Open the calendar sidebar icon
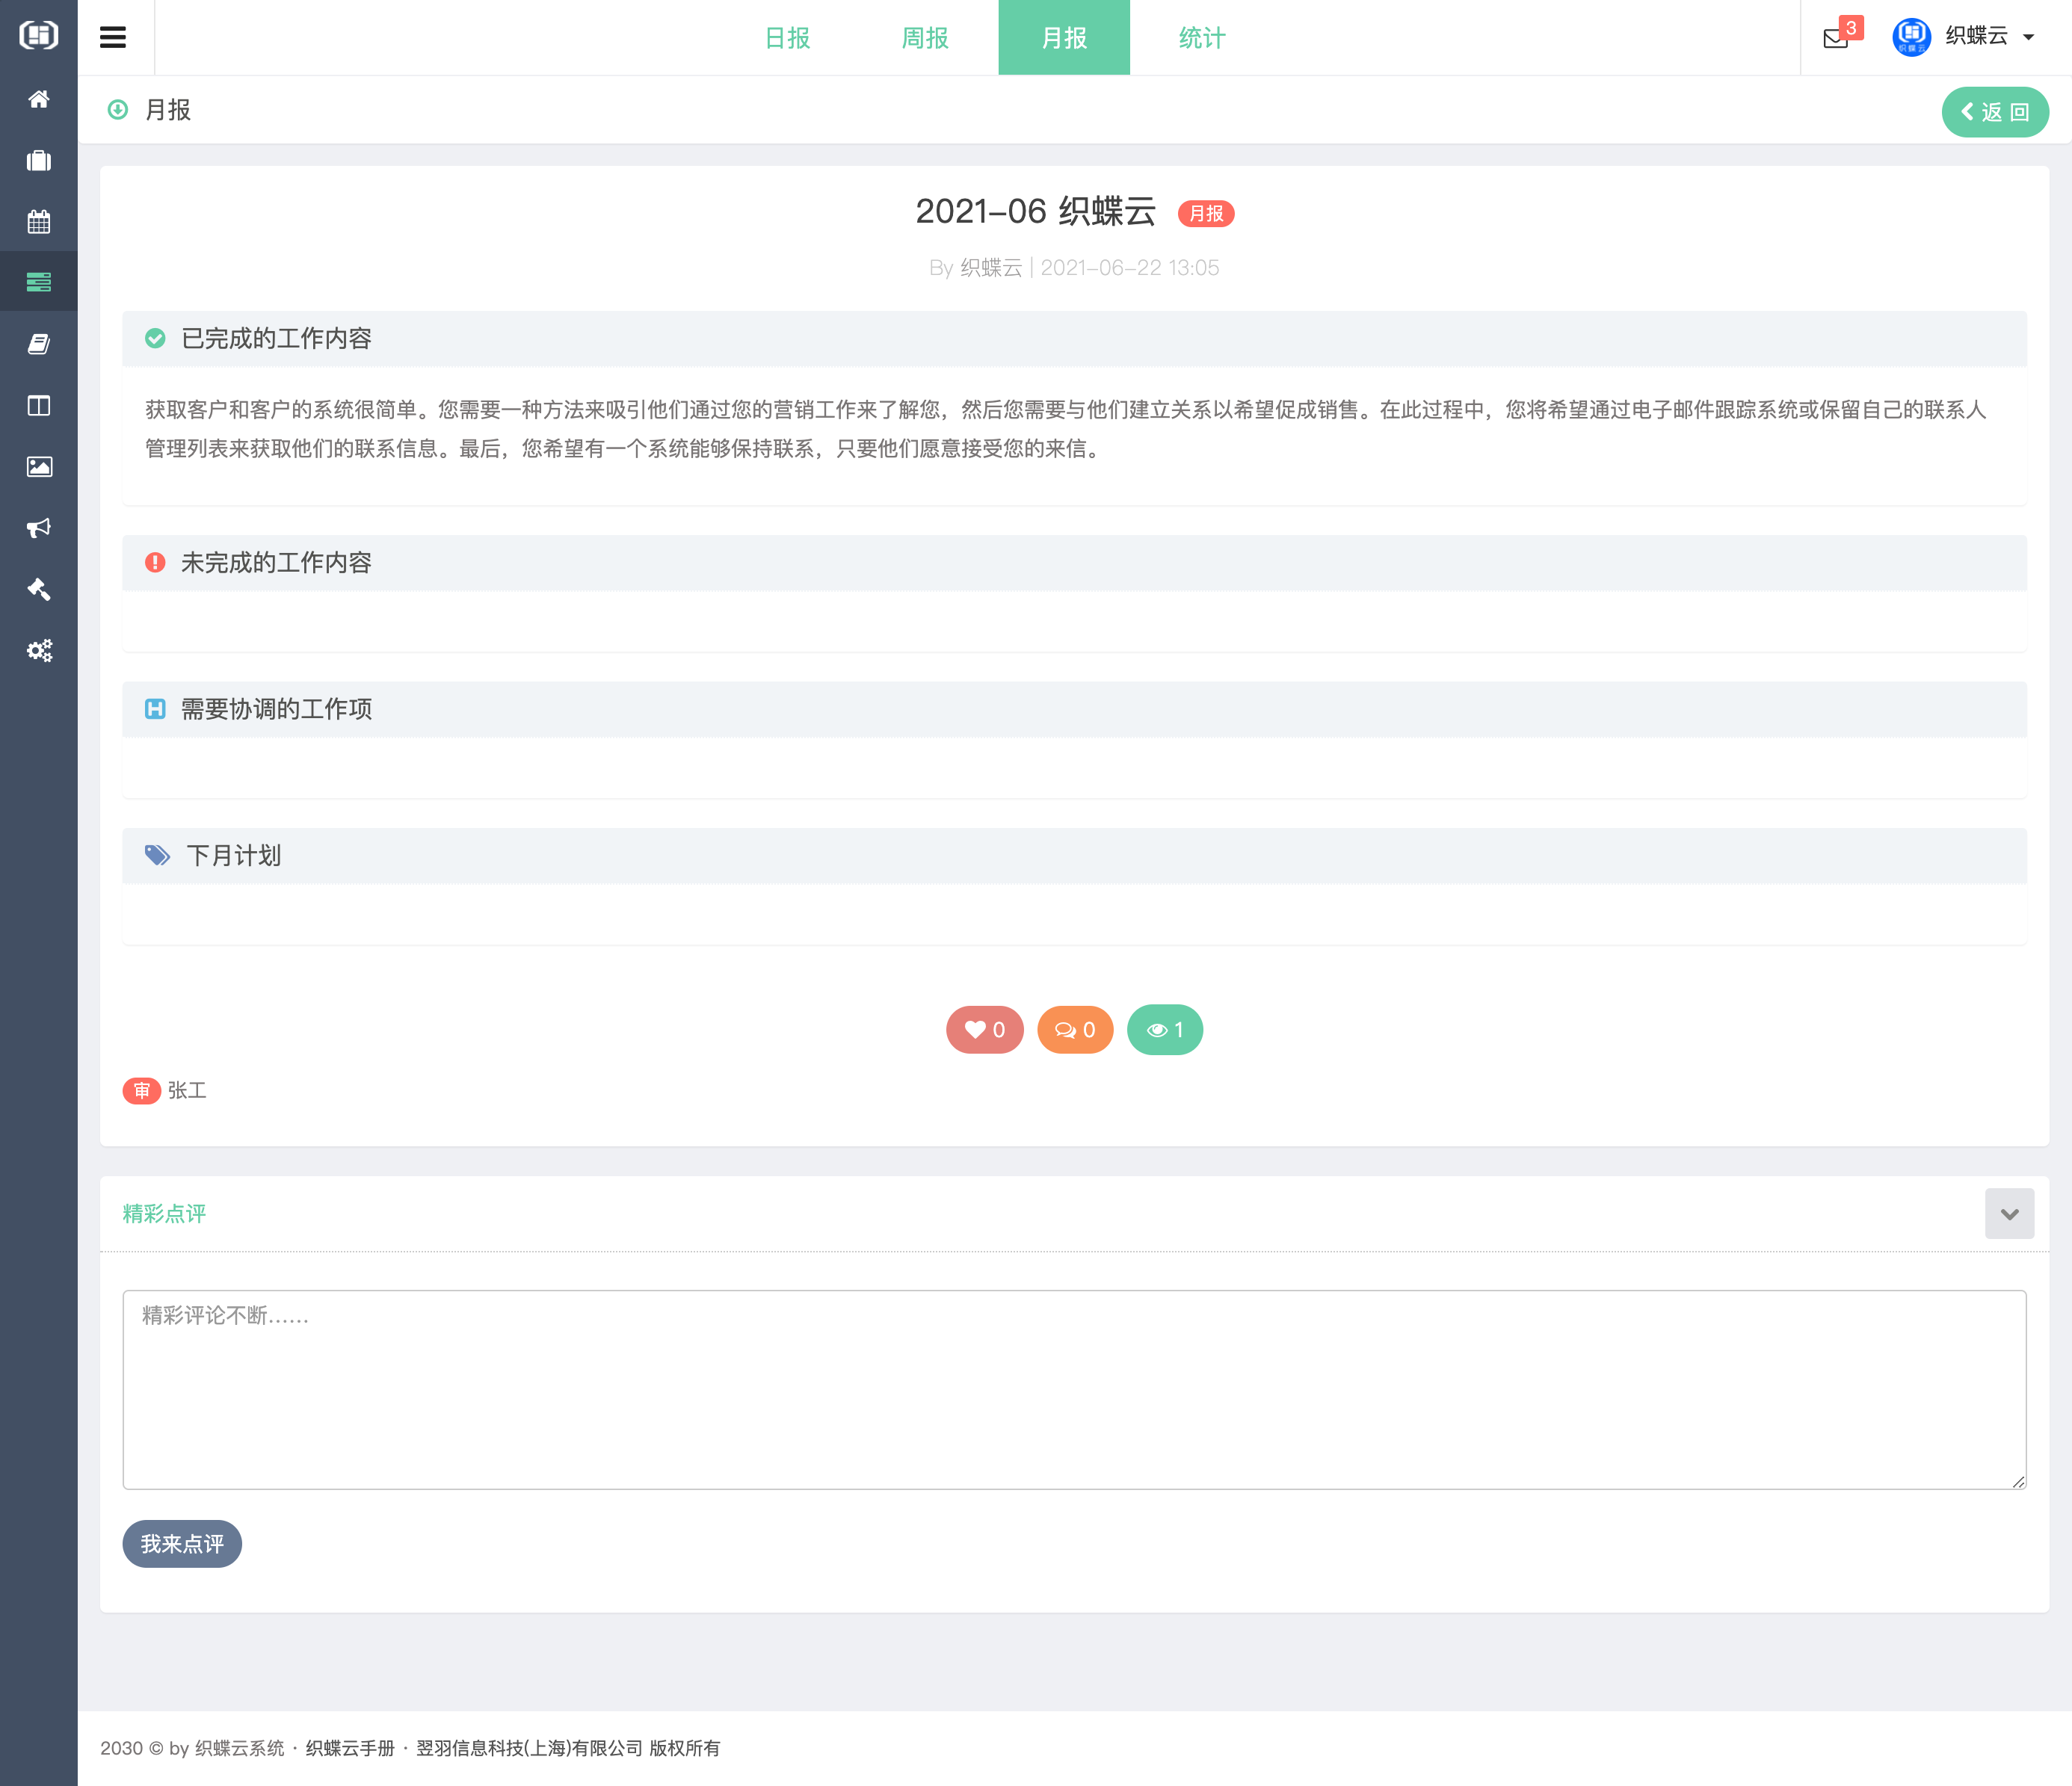 [x=39, y=222]
